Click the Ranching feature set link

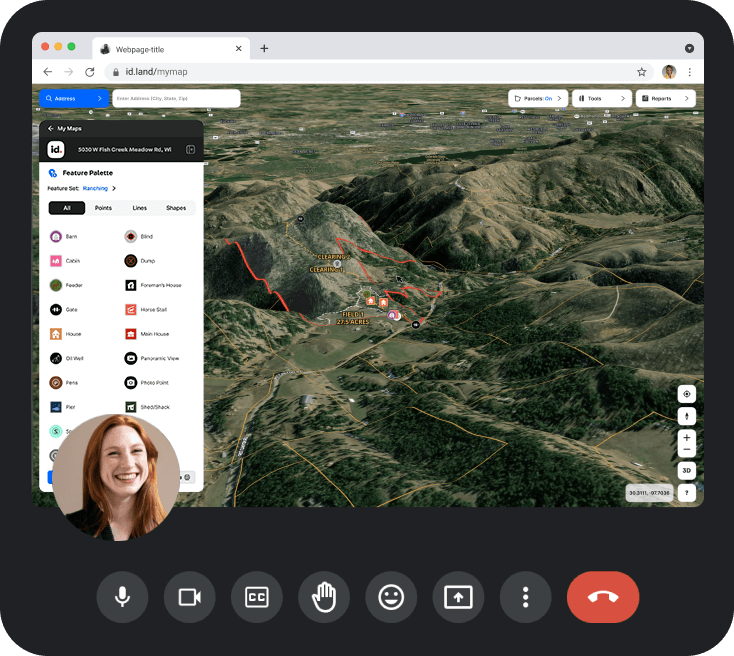95,189
